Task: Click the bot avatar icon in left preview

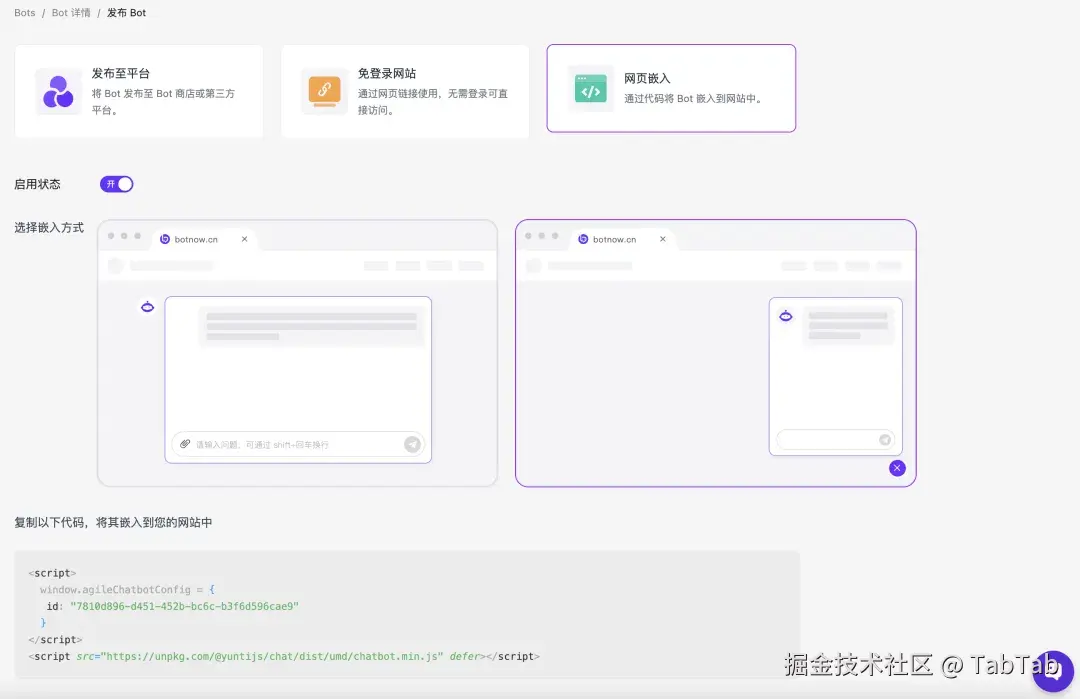Action: pos(147,307)
